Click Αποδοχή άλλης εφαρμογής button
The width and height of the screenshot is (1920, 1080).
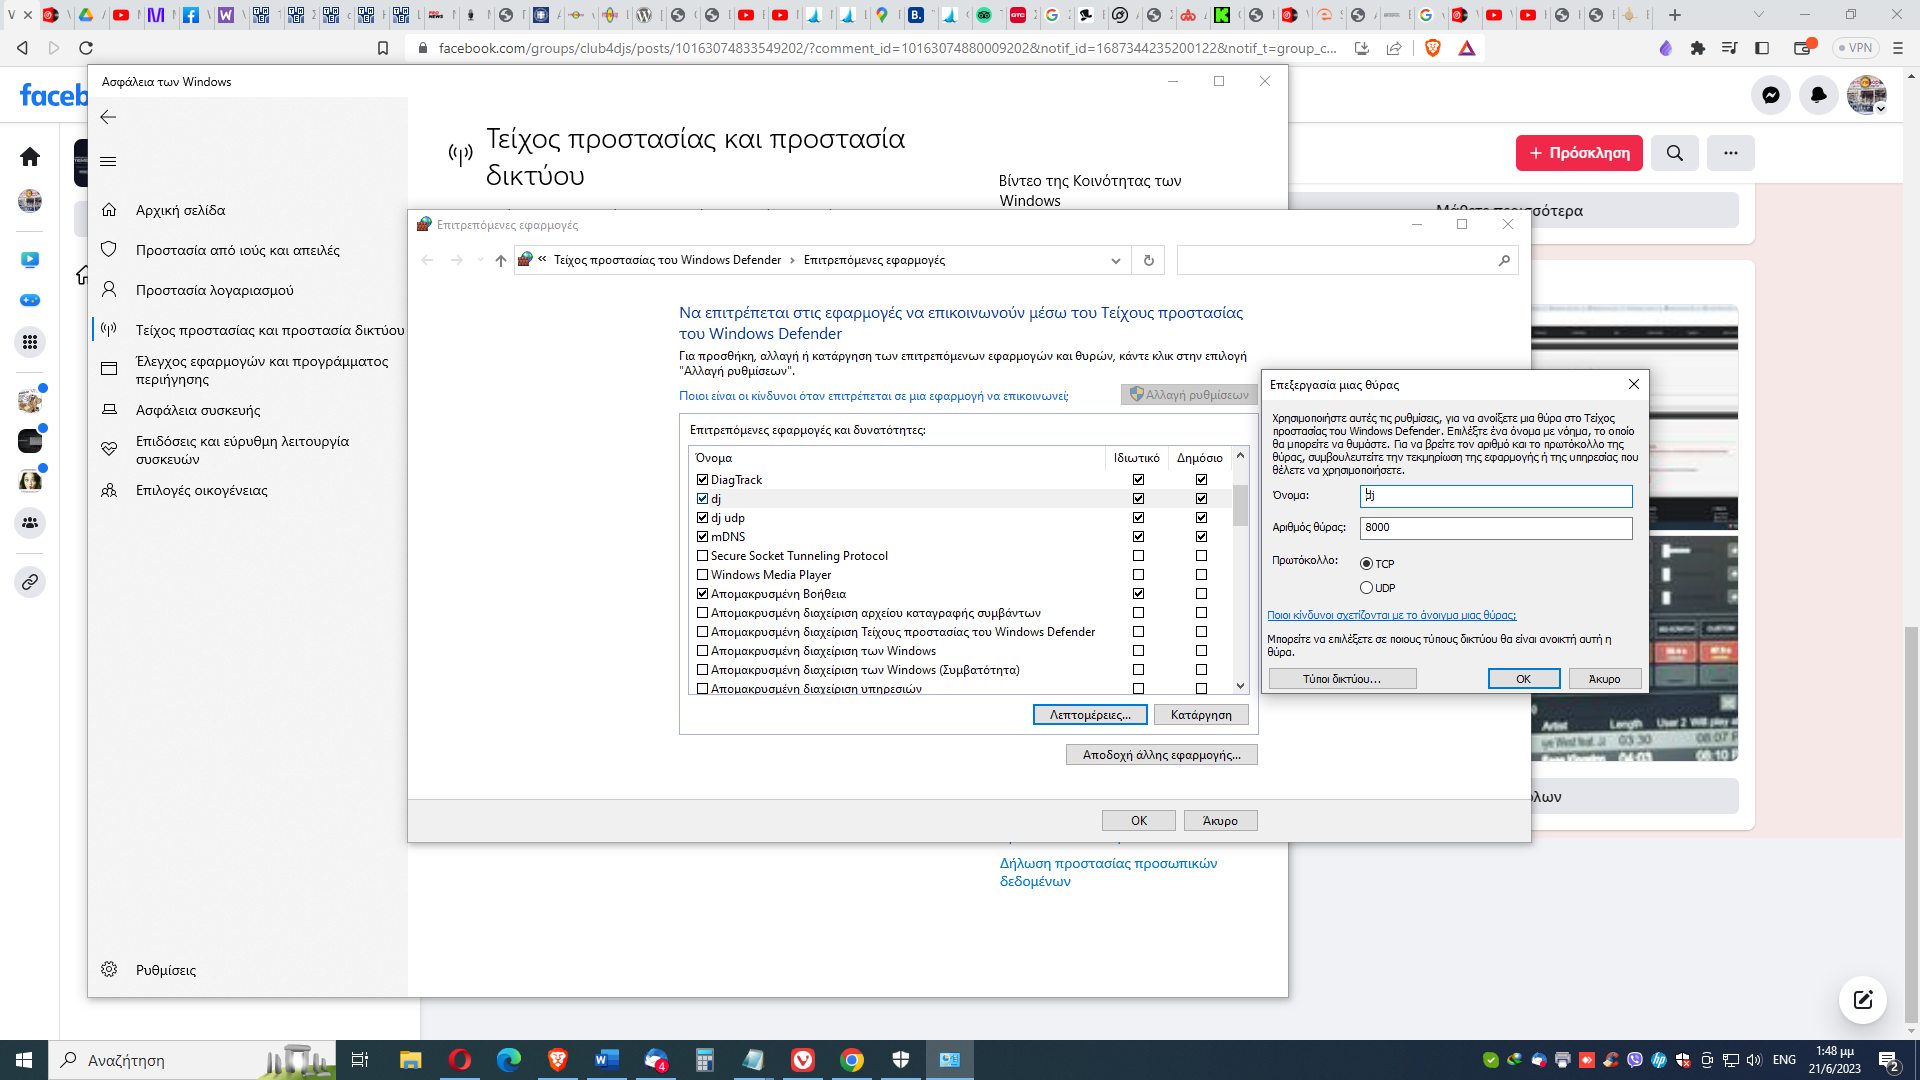point(1161,755)
